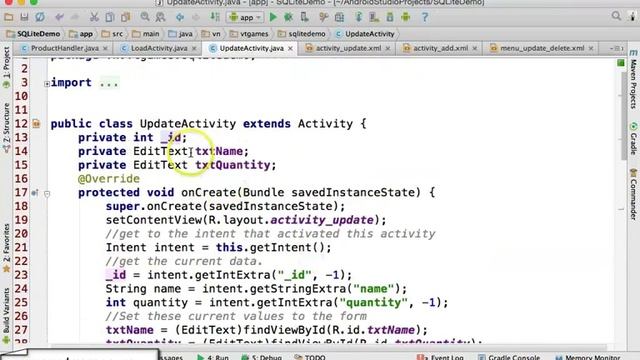The image size is (640, 360).
Task: Close the activity_add.xml tab
Action: click(475, 48)
